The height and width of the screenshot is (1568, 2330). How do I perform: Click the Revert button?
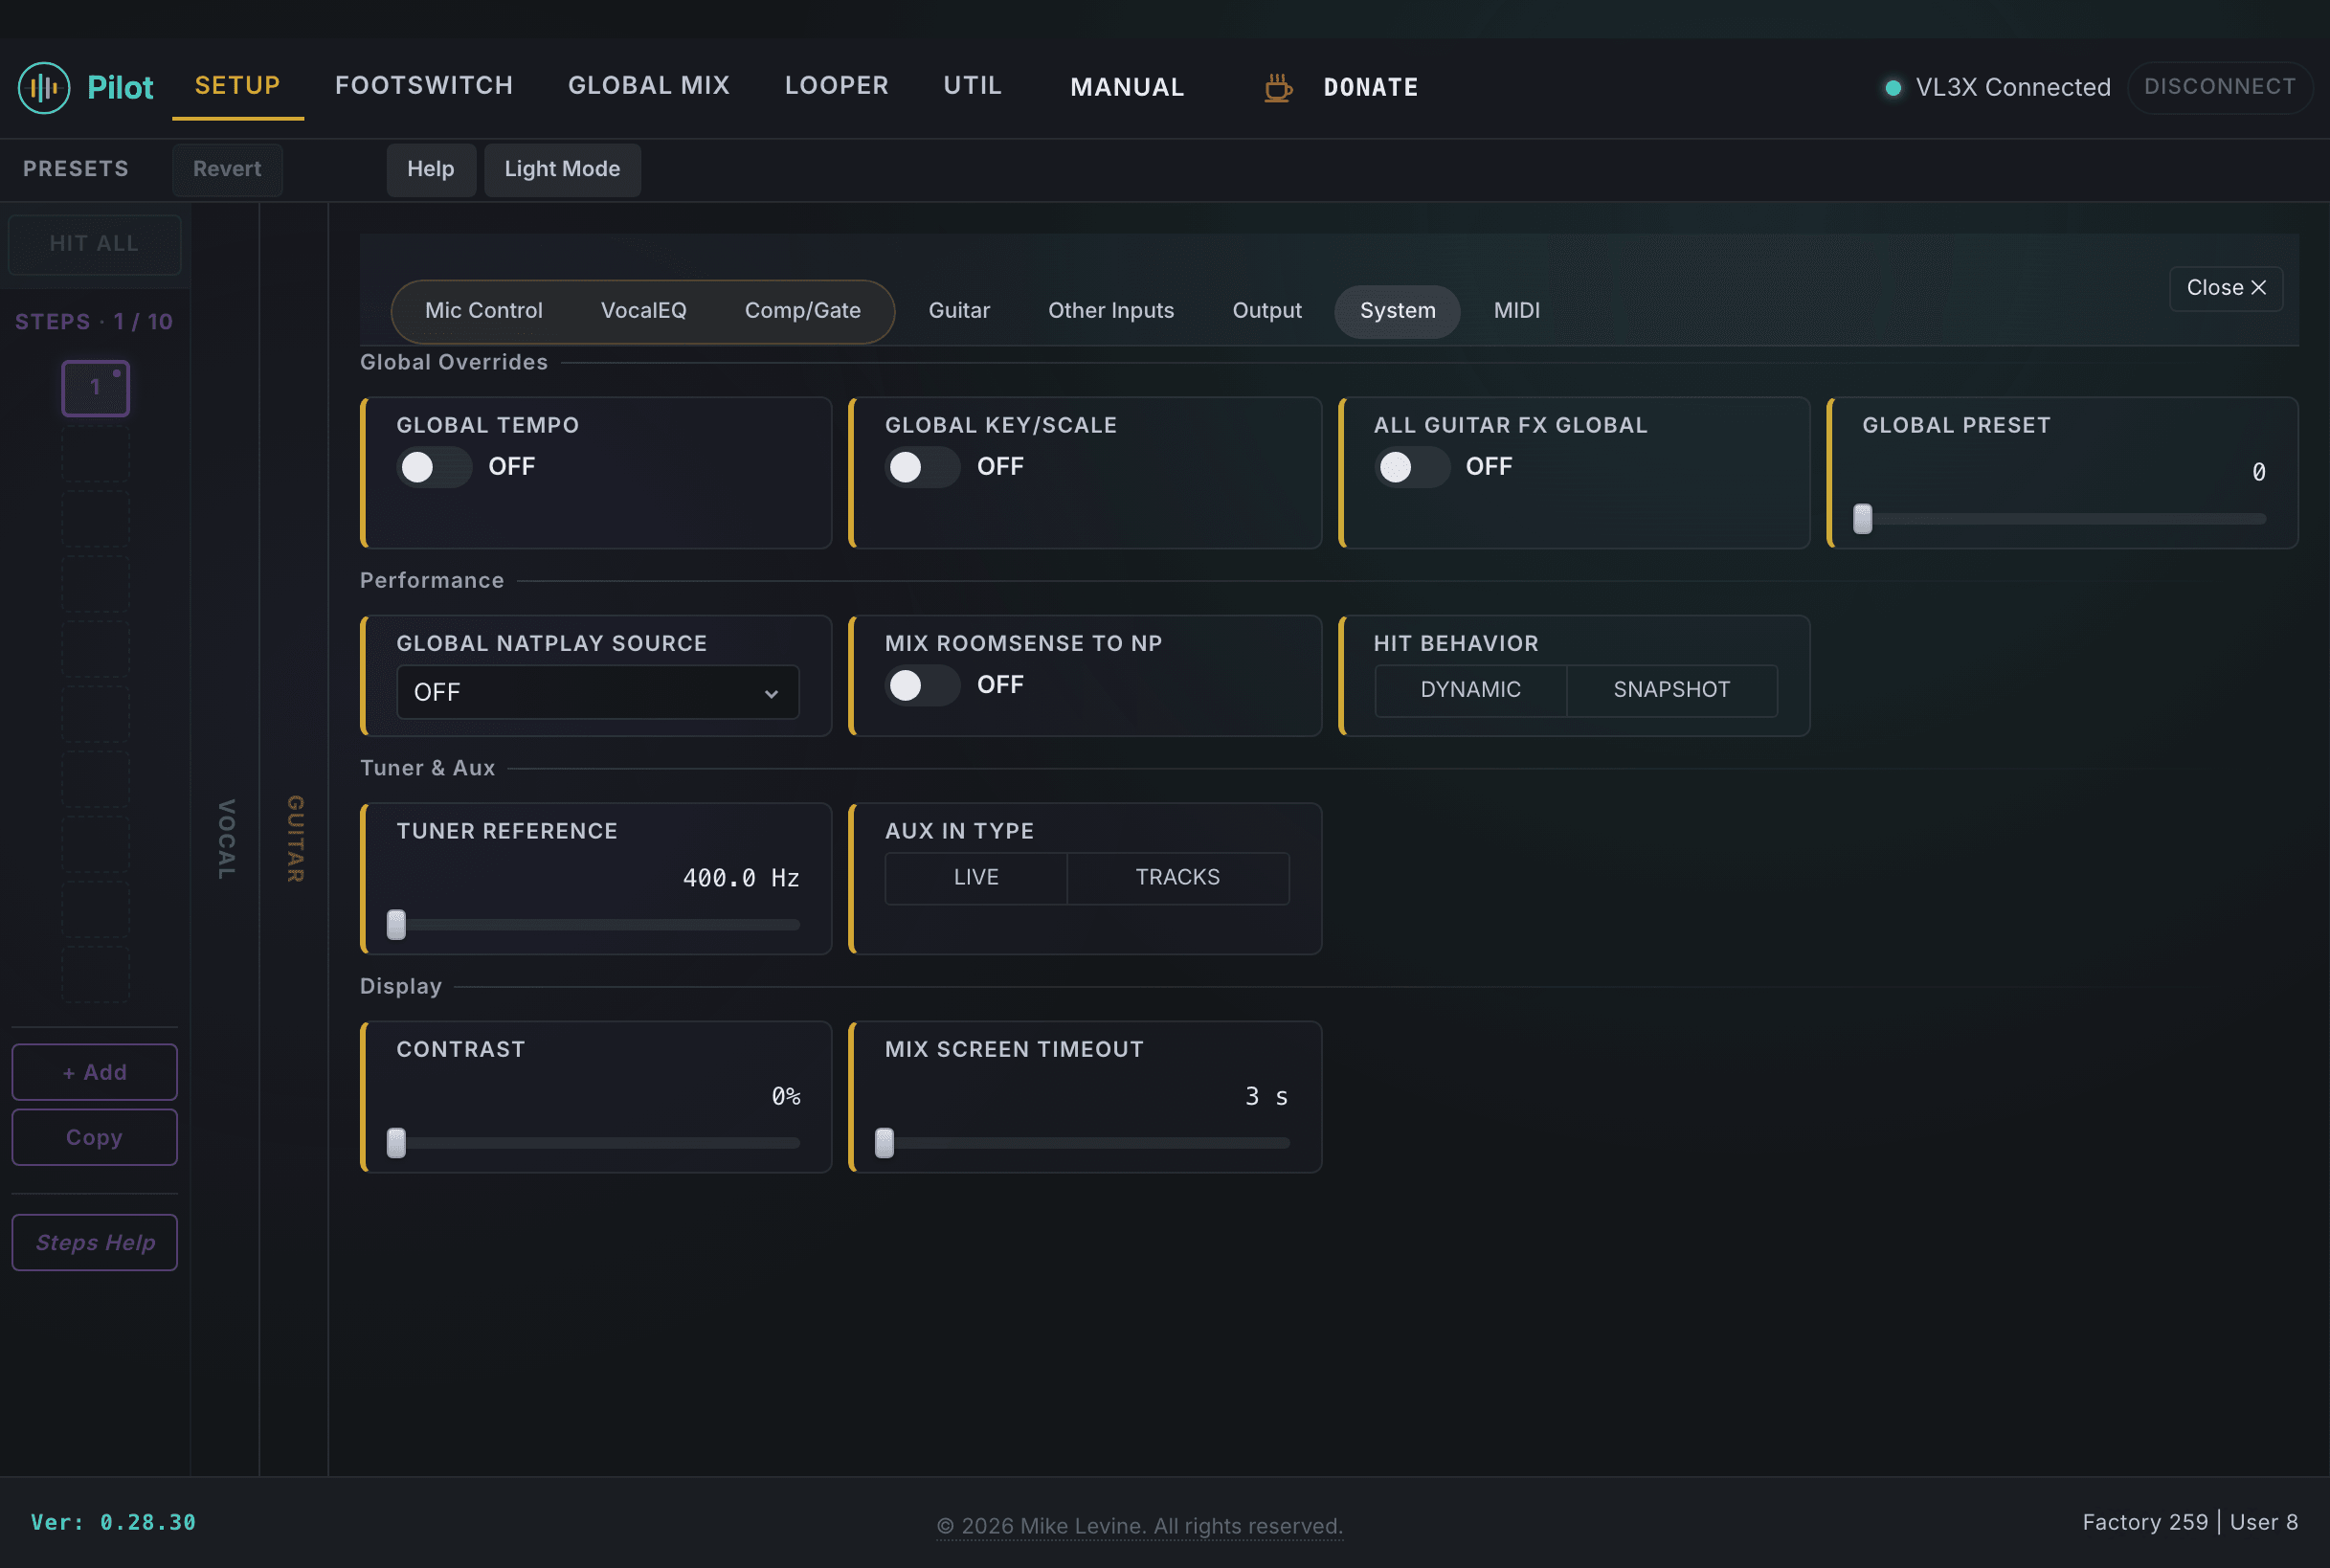(227, 169)
